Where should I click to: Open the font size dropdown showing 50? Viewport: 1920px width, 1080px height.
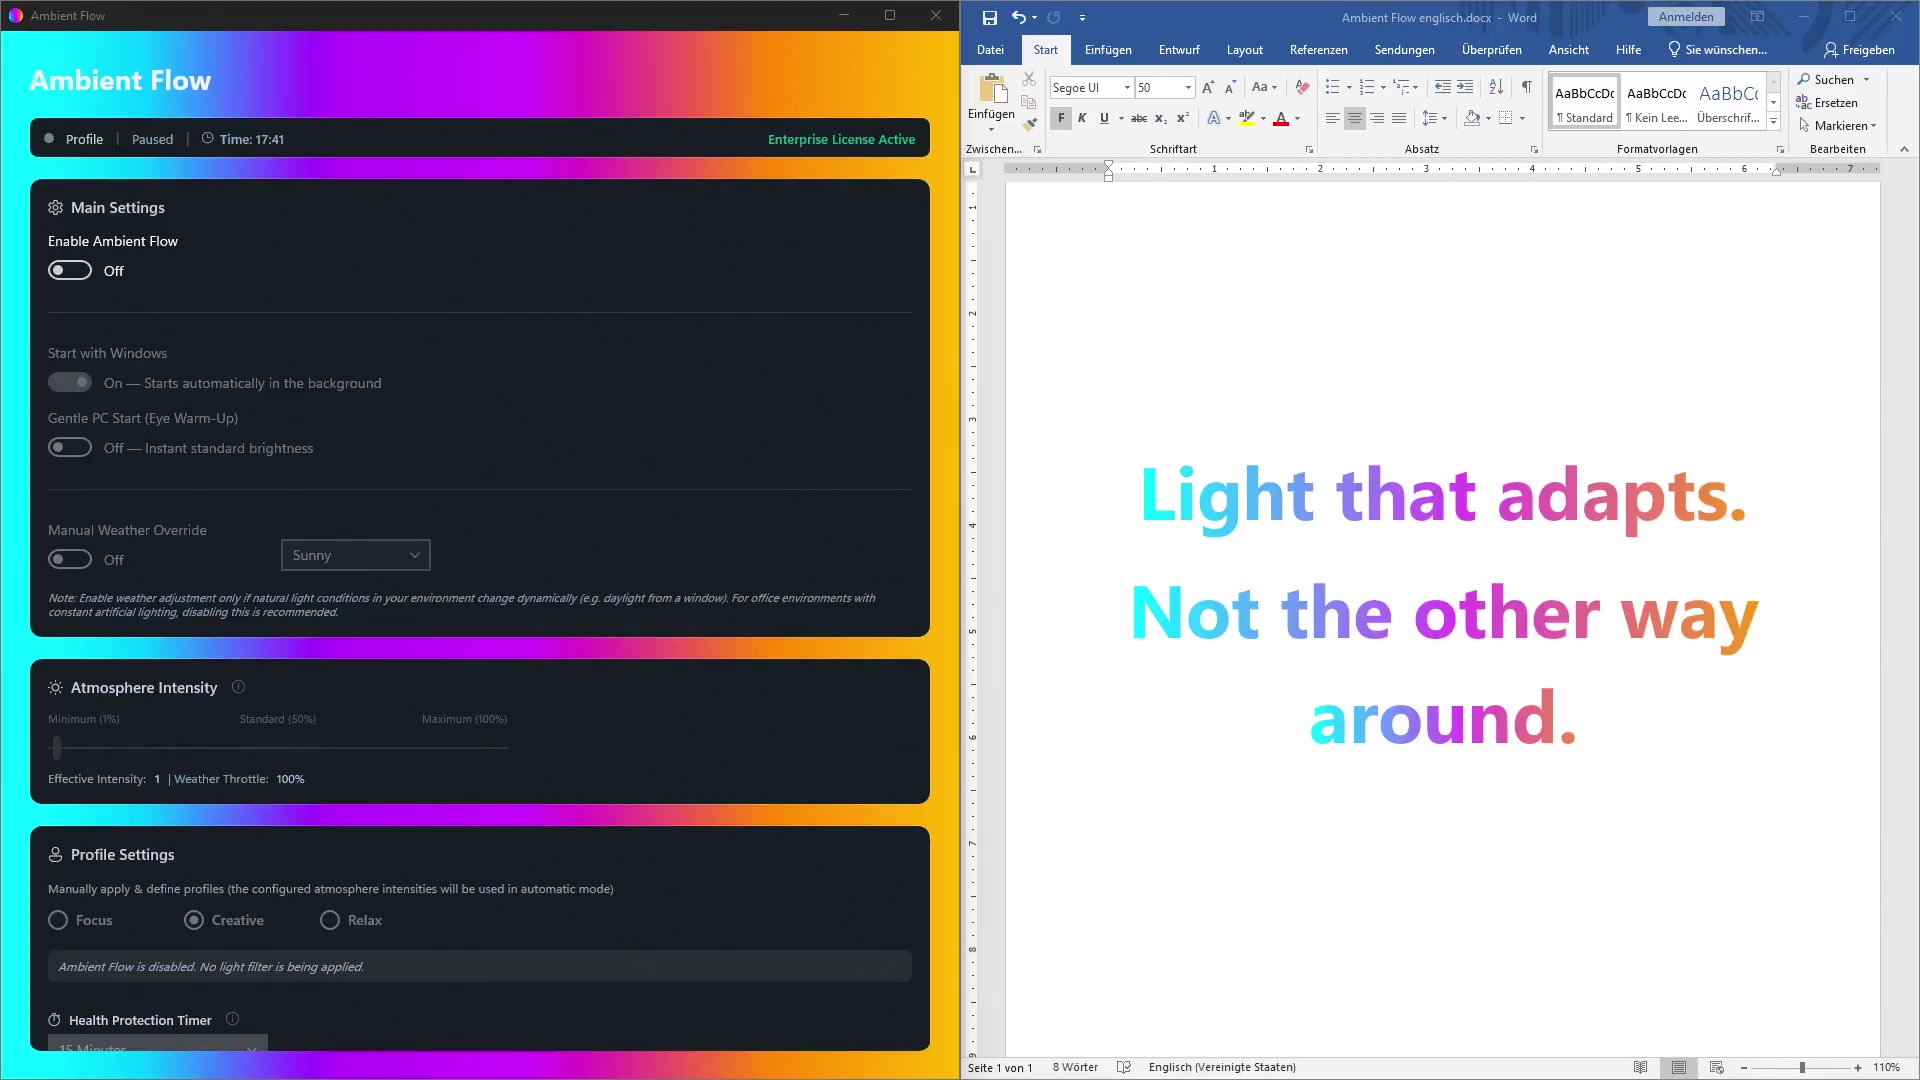click(1188, 87)
